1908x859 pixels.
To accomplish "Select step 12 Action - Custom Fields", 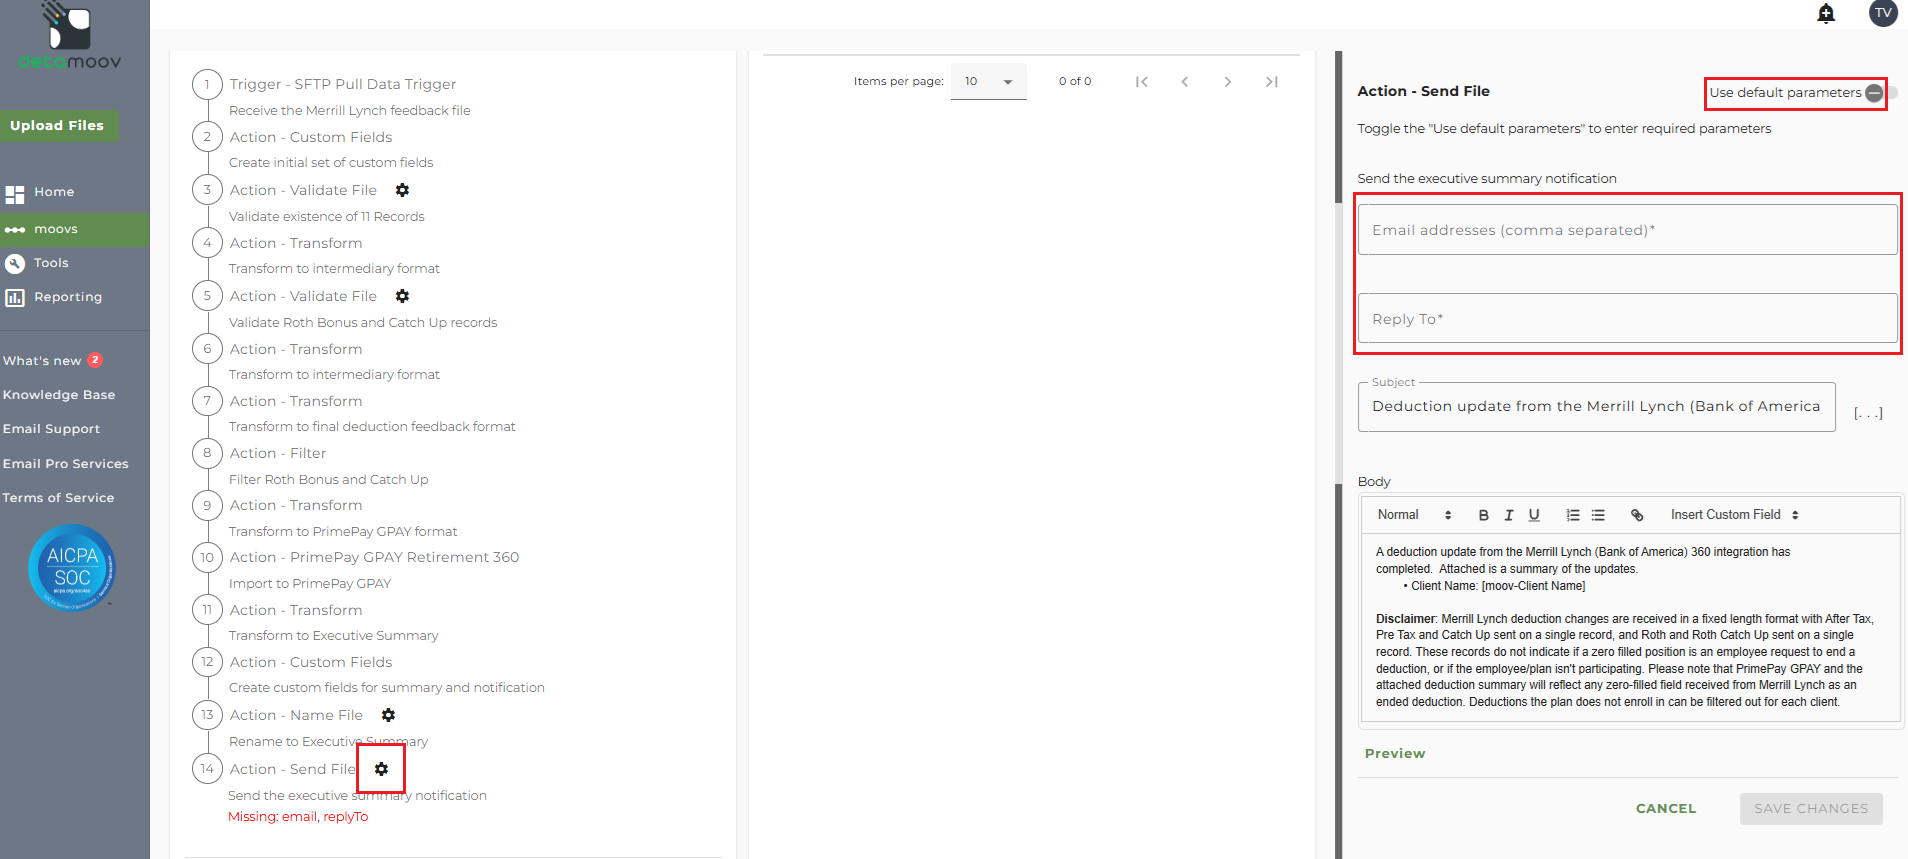I will pos(311,662).
